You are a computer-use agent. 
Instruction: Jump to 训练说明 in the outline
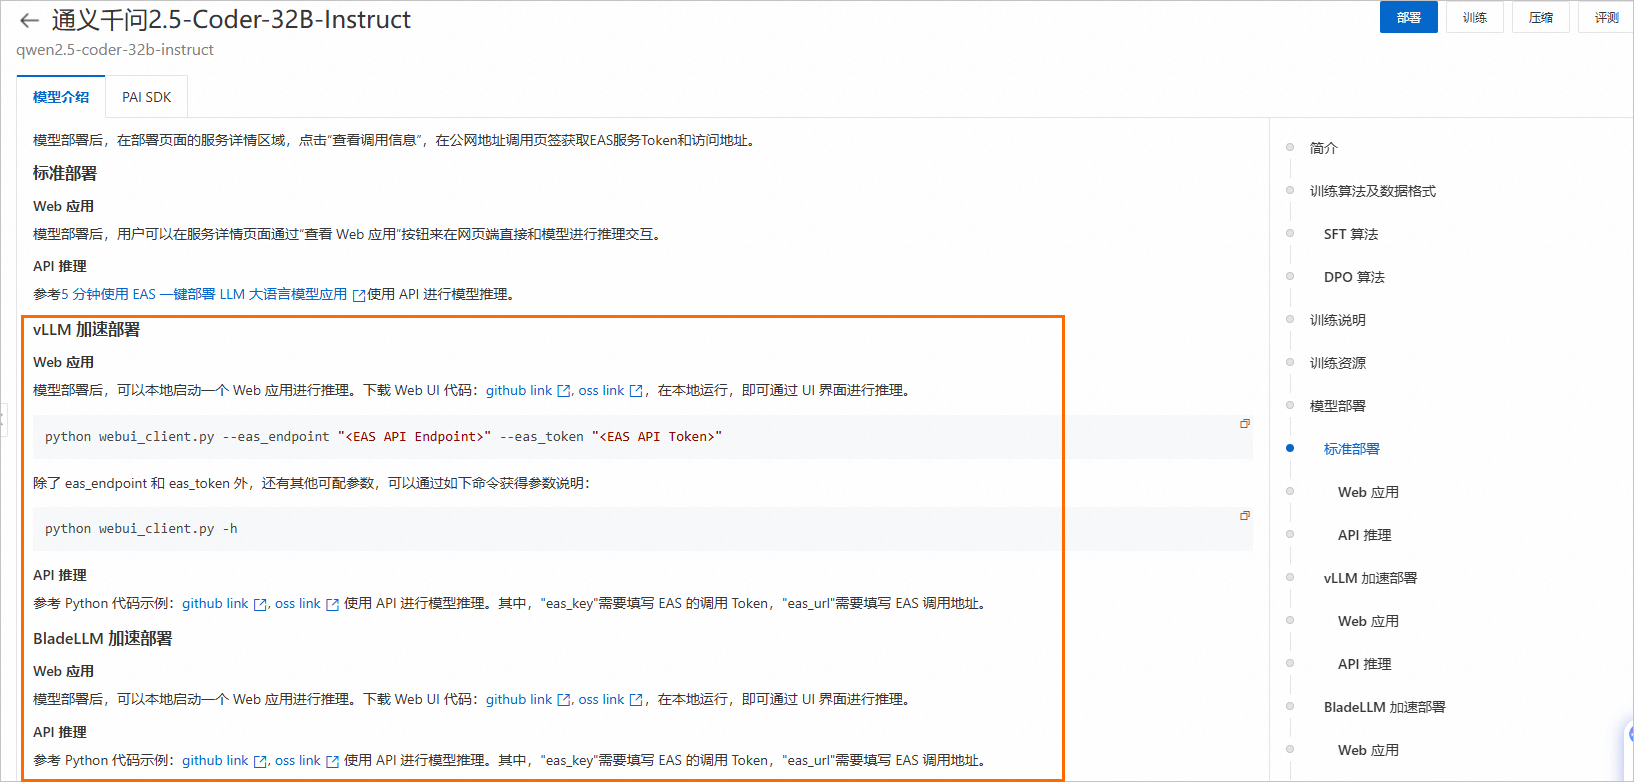point(1337,320)
